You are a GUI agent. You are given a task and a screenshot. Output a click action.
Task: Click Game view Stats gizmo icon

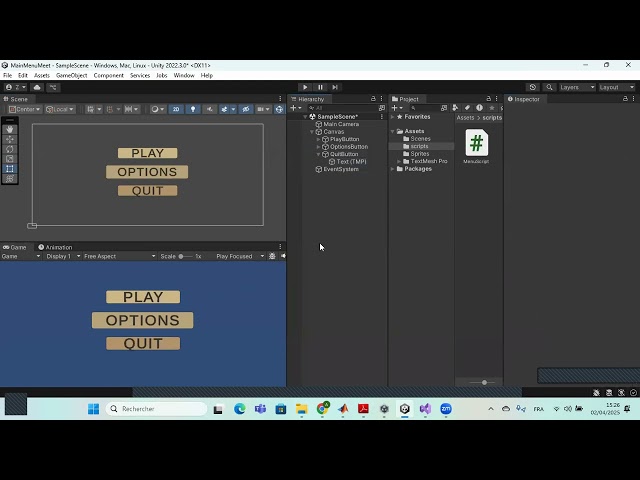click(272, 256)
